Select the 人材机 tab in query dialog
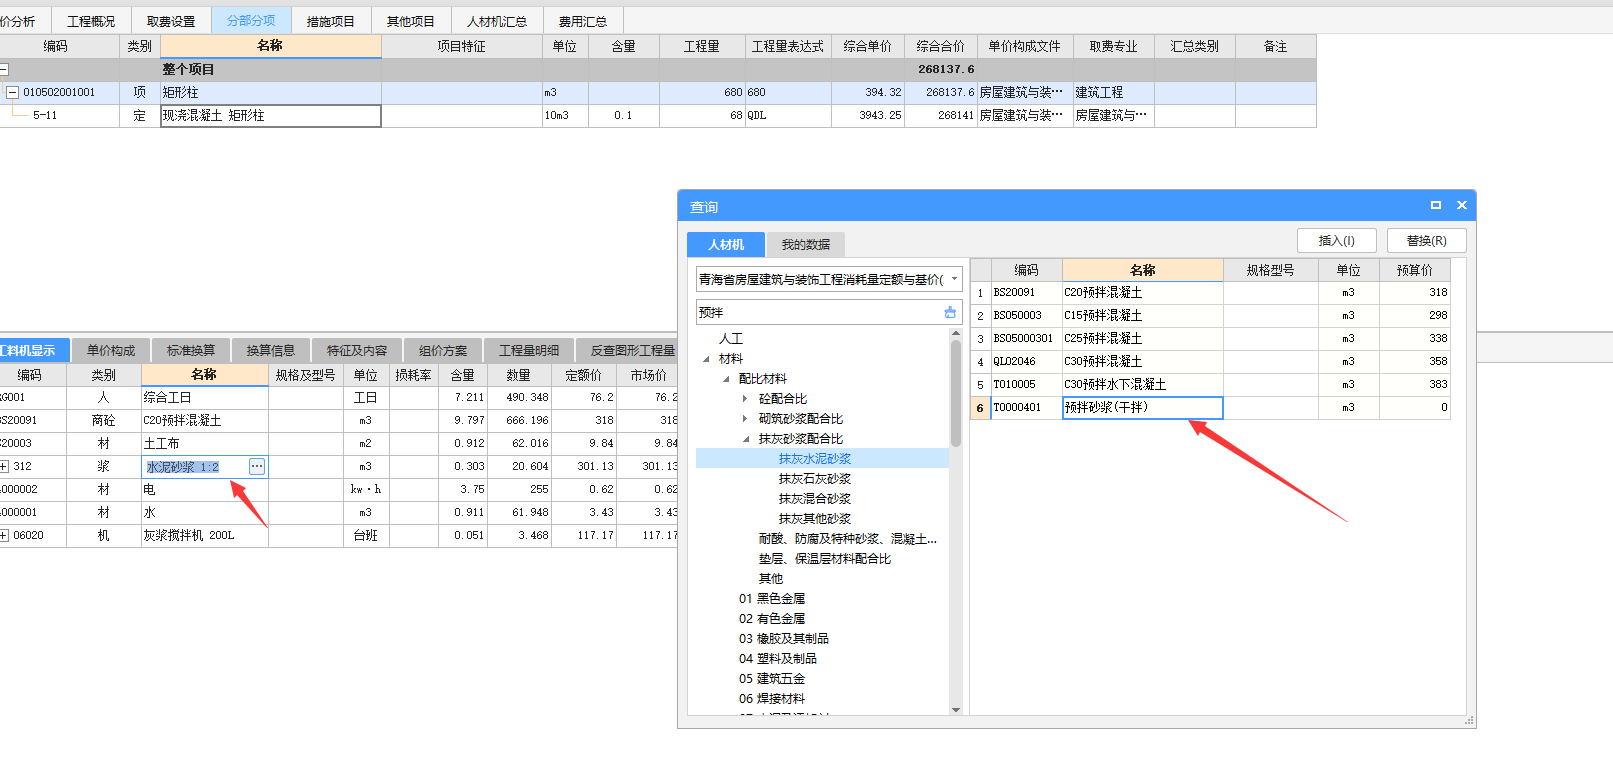 (x=726, y=244)
